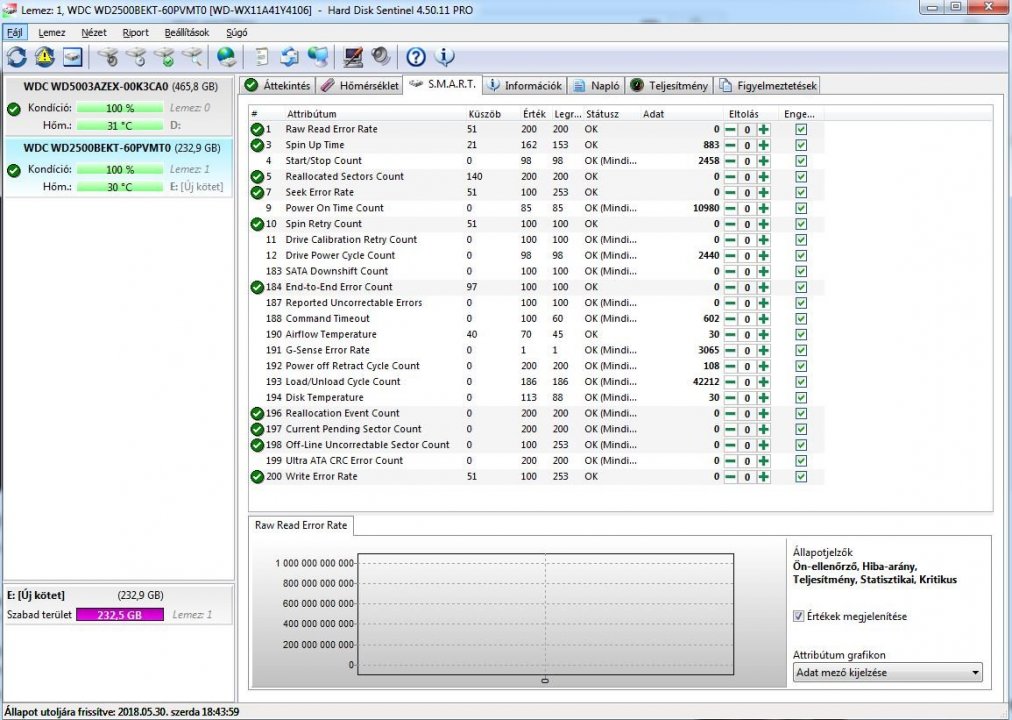Open the Súgó menu
Viewport: 1012px width, 720px height.
click(x=237, y=32)
